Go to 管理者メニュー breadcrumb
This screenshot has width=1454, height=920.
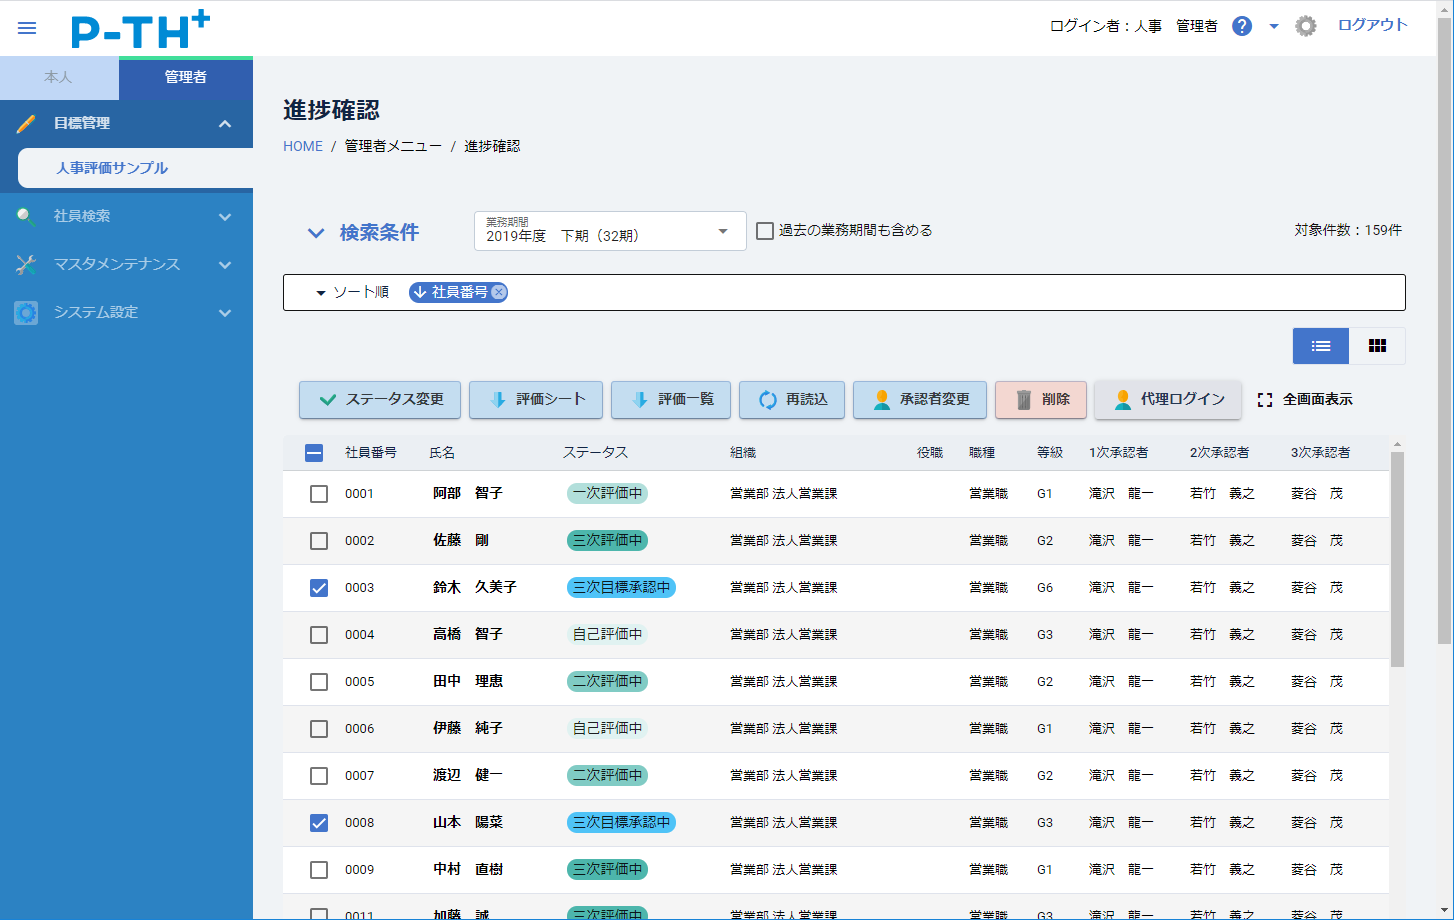click(390, 146)
